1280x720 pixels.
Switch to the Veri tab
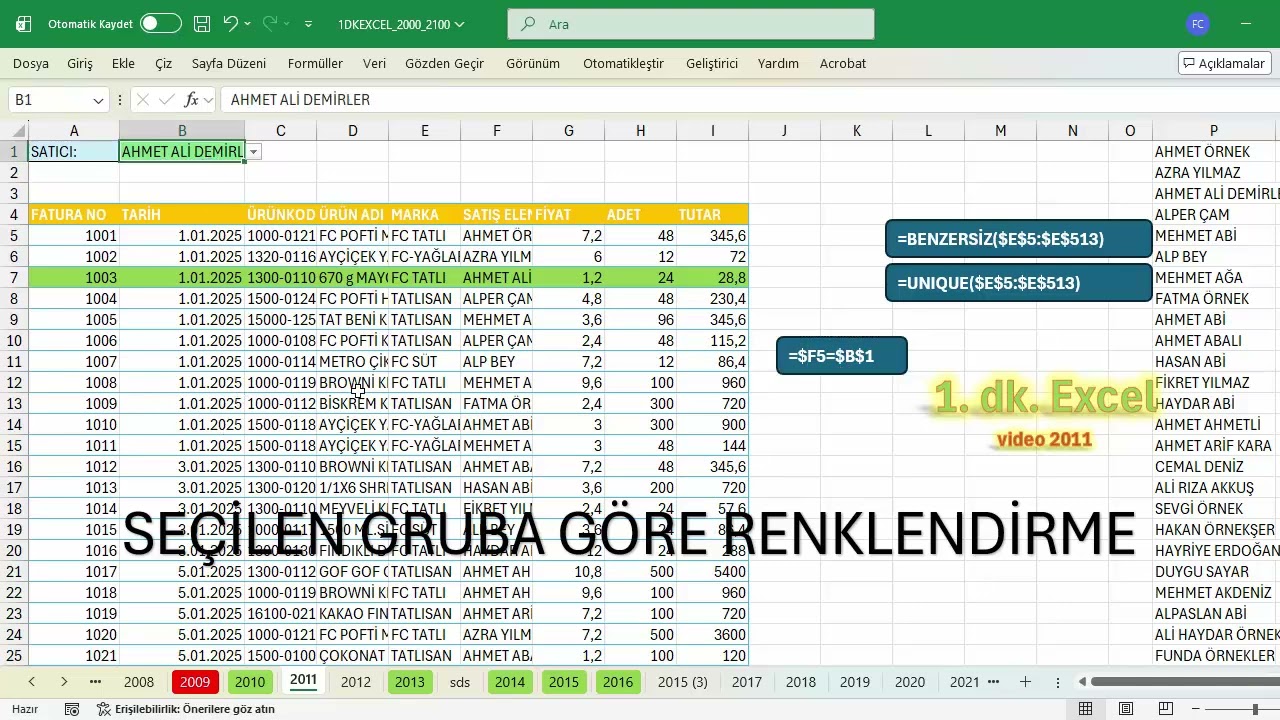374,63
